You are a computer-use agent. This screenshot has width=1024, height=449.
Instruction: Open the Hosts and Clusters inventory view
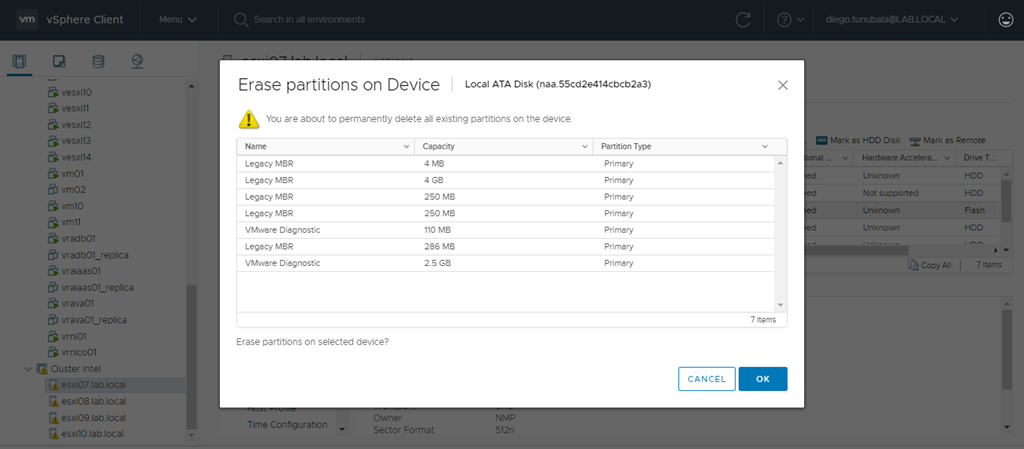point(19,62)
